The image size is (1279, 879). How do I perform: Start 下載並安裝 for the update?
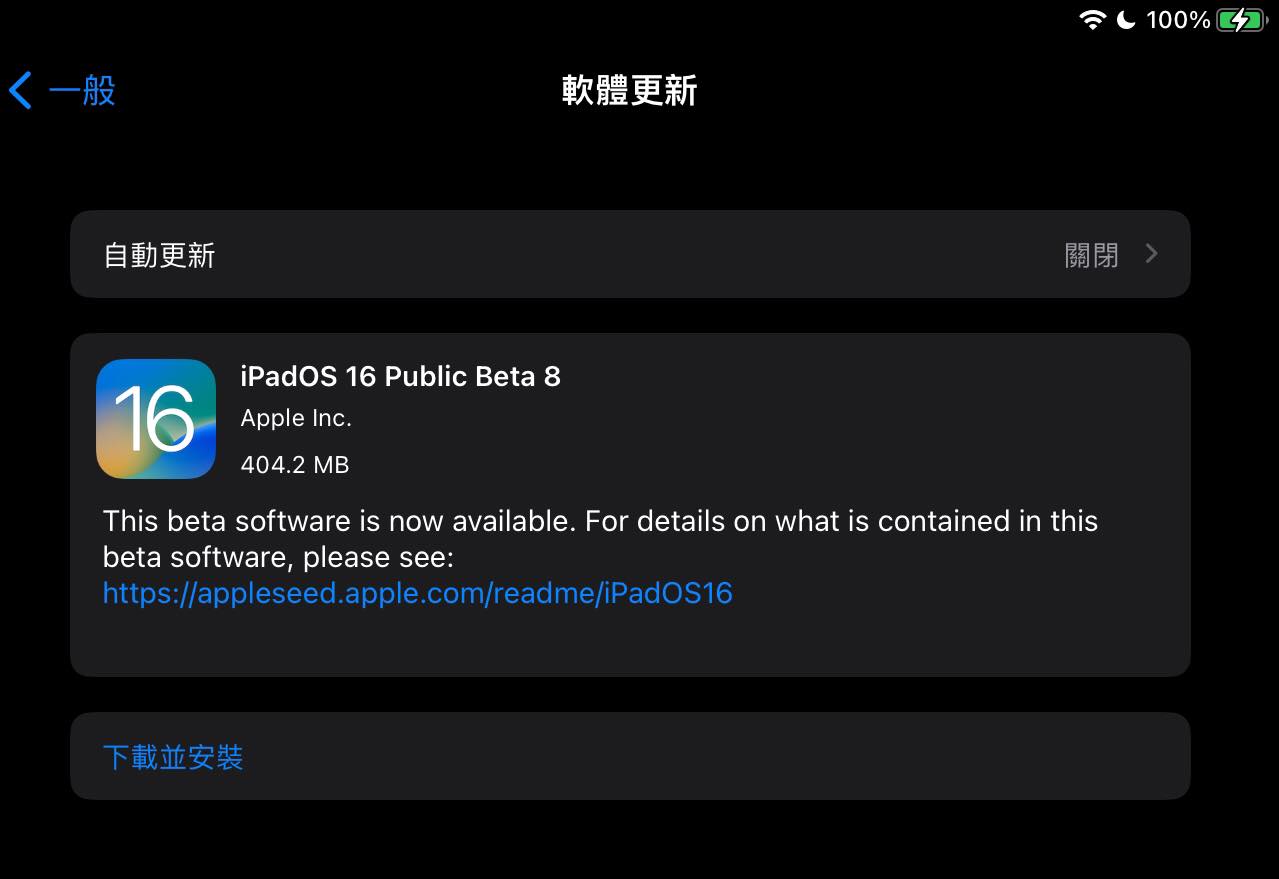173,757
